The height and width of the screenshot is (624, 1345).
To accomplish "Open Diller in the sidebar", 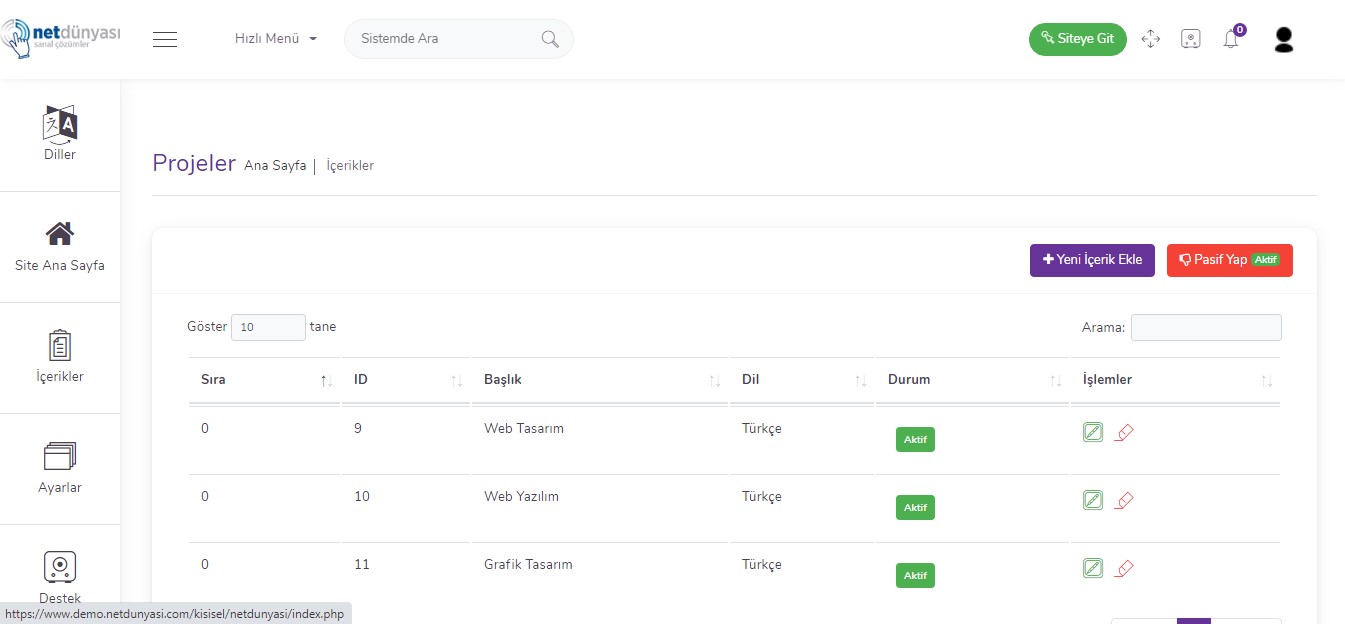I will [x=60, y=134].
